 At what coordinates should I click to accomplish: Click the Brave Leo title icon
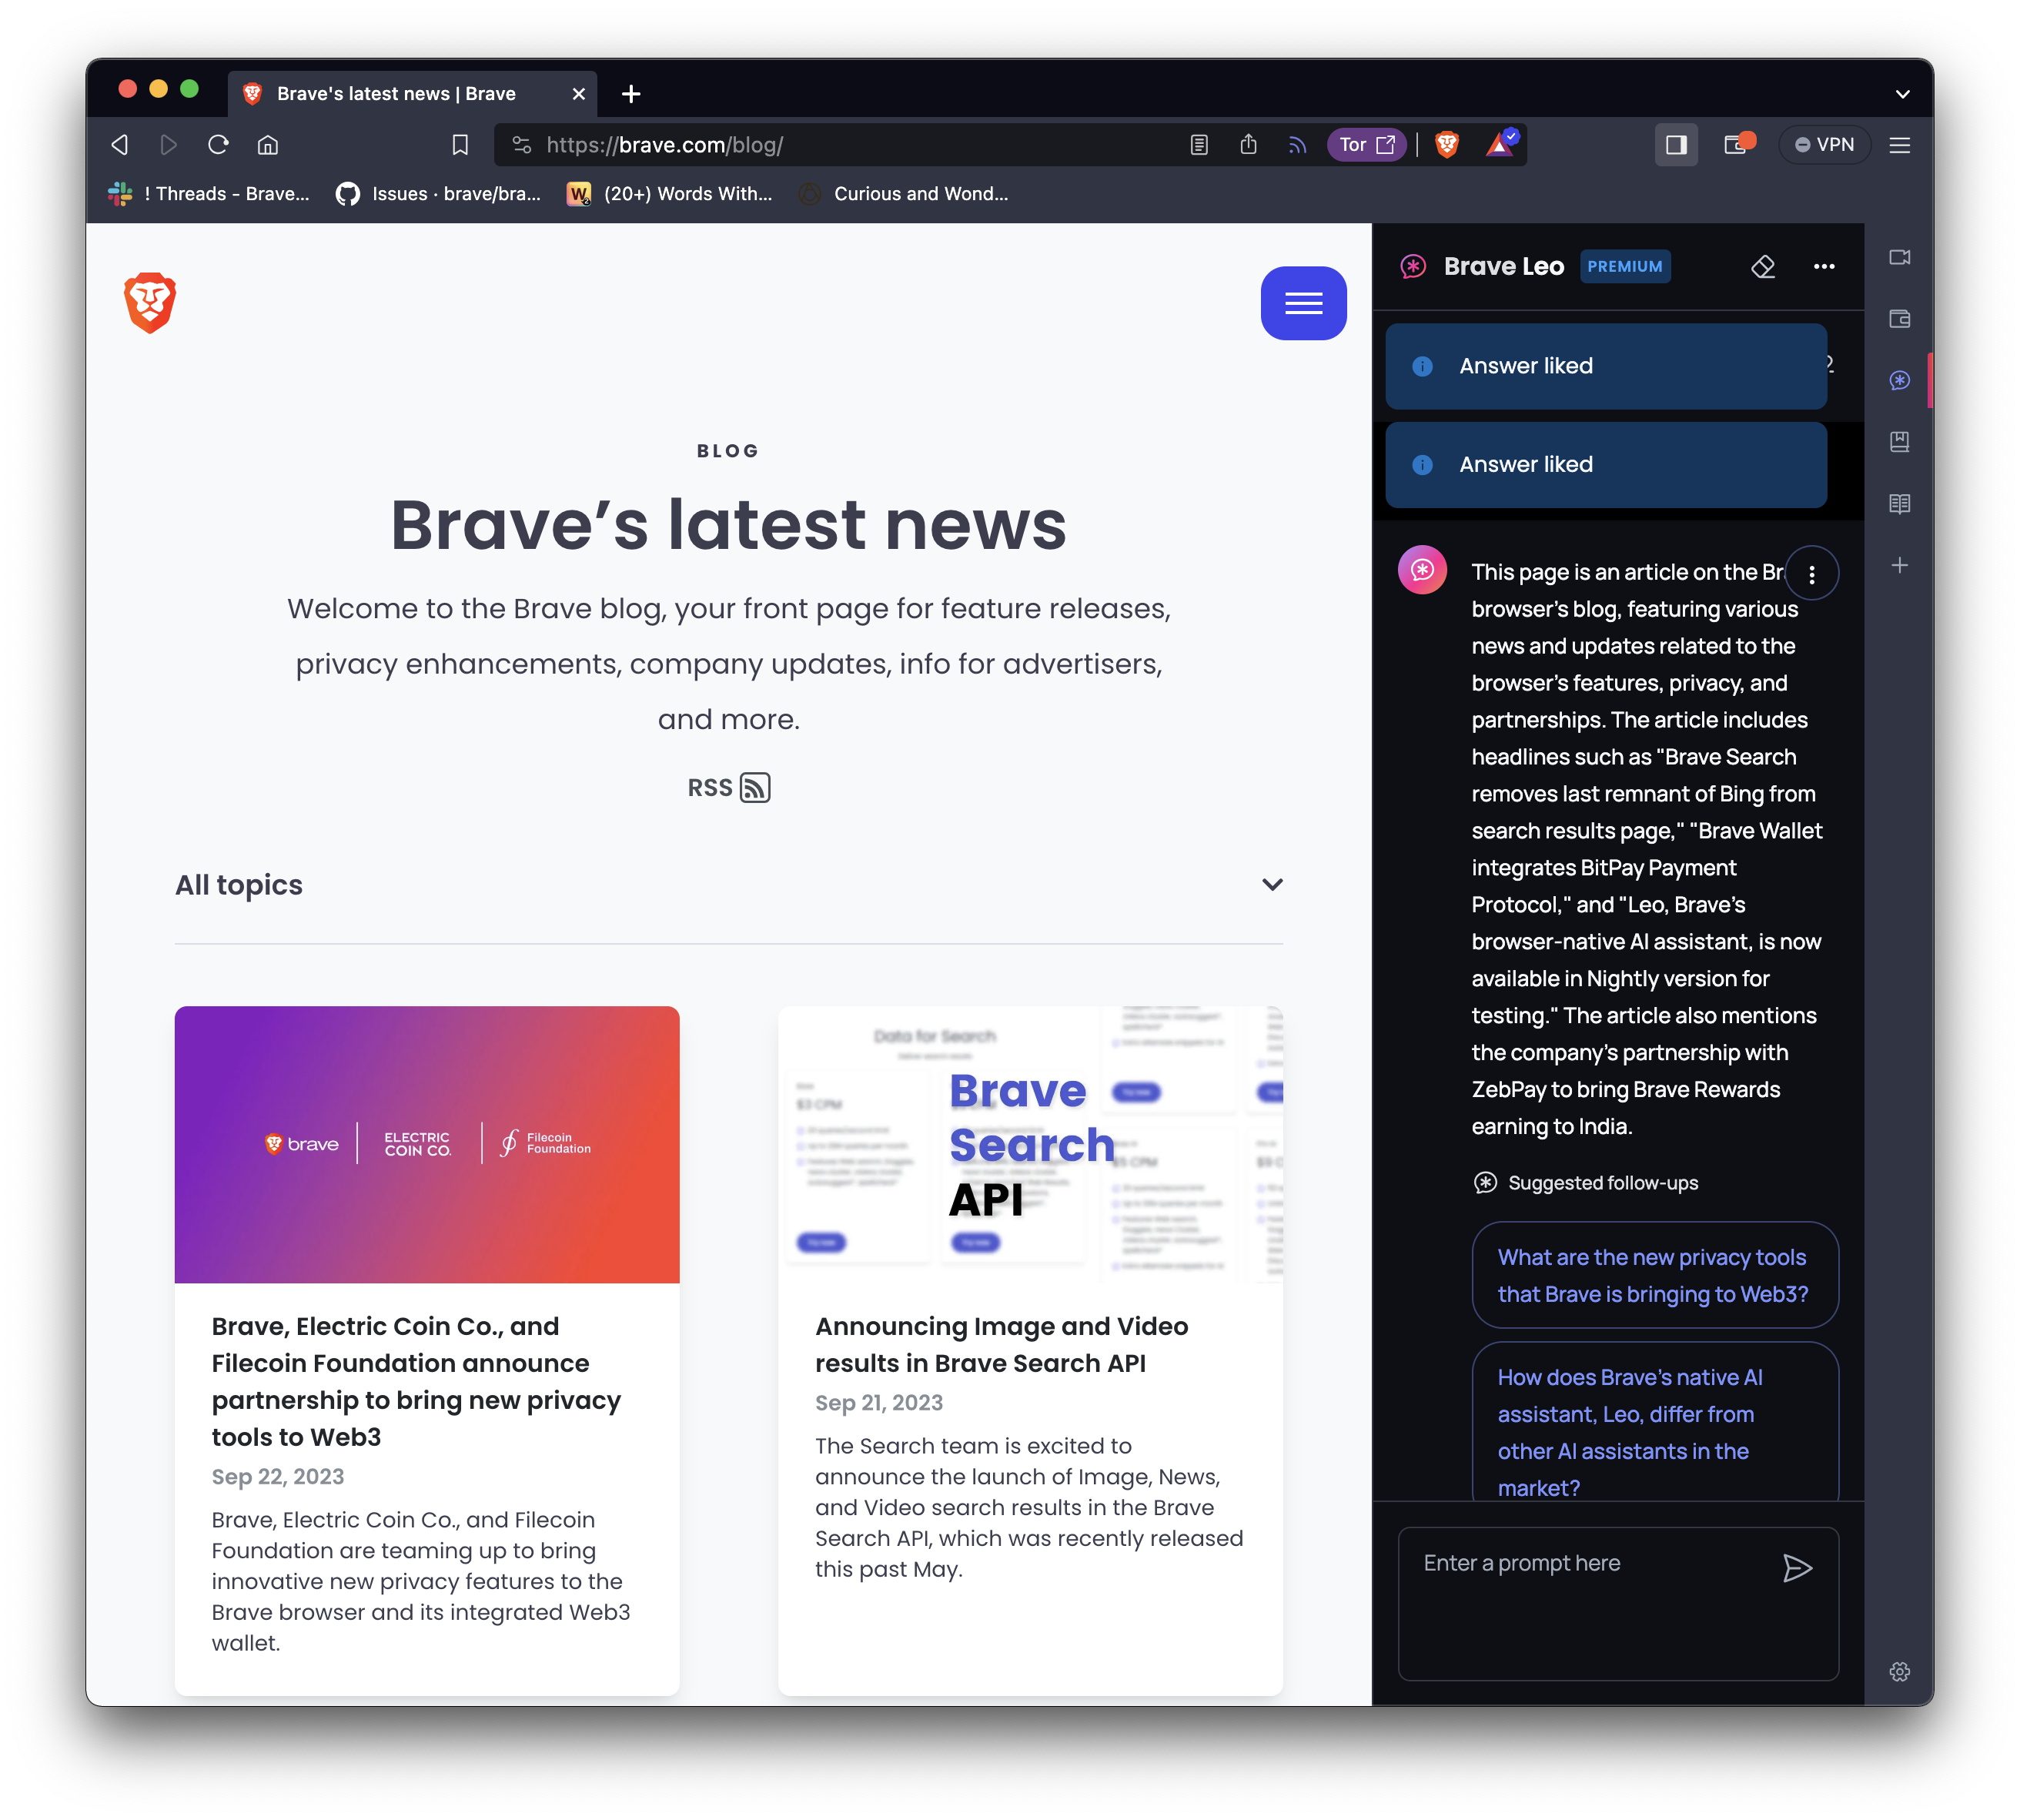point(1412,266)
